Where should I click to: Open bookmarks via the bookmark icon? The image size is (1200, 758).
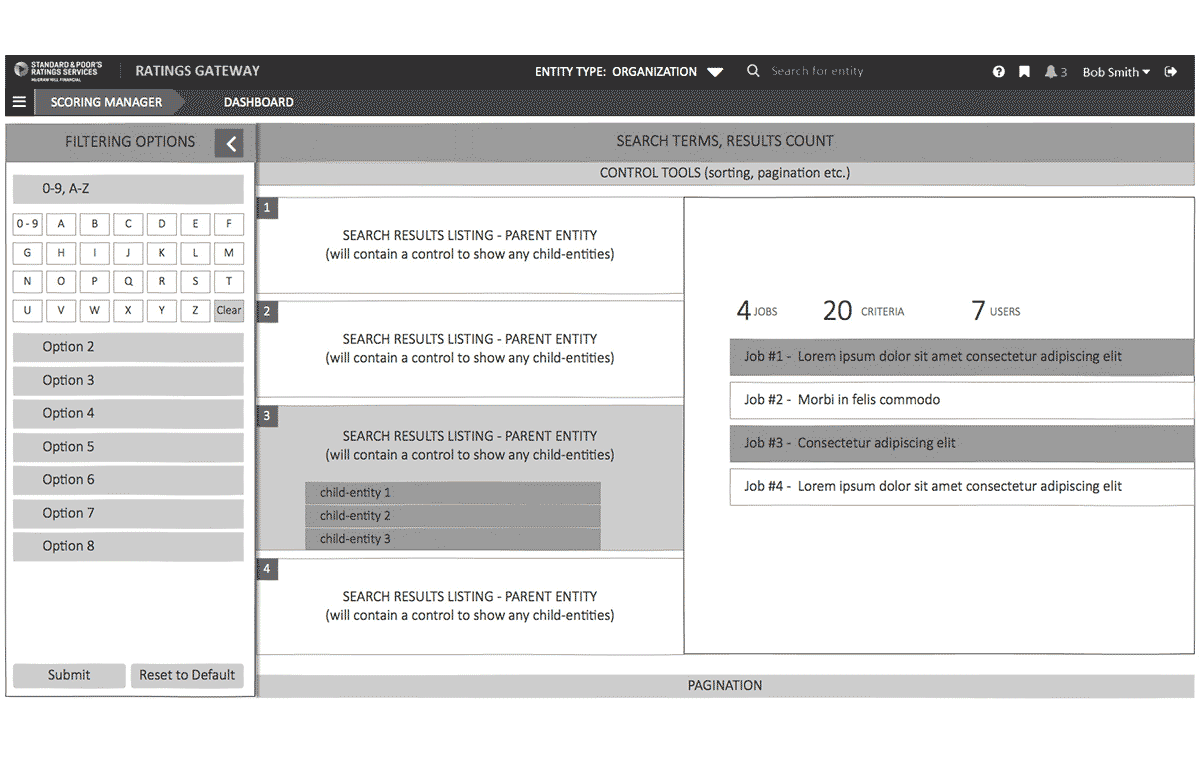click(x=1024, y=72)
